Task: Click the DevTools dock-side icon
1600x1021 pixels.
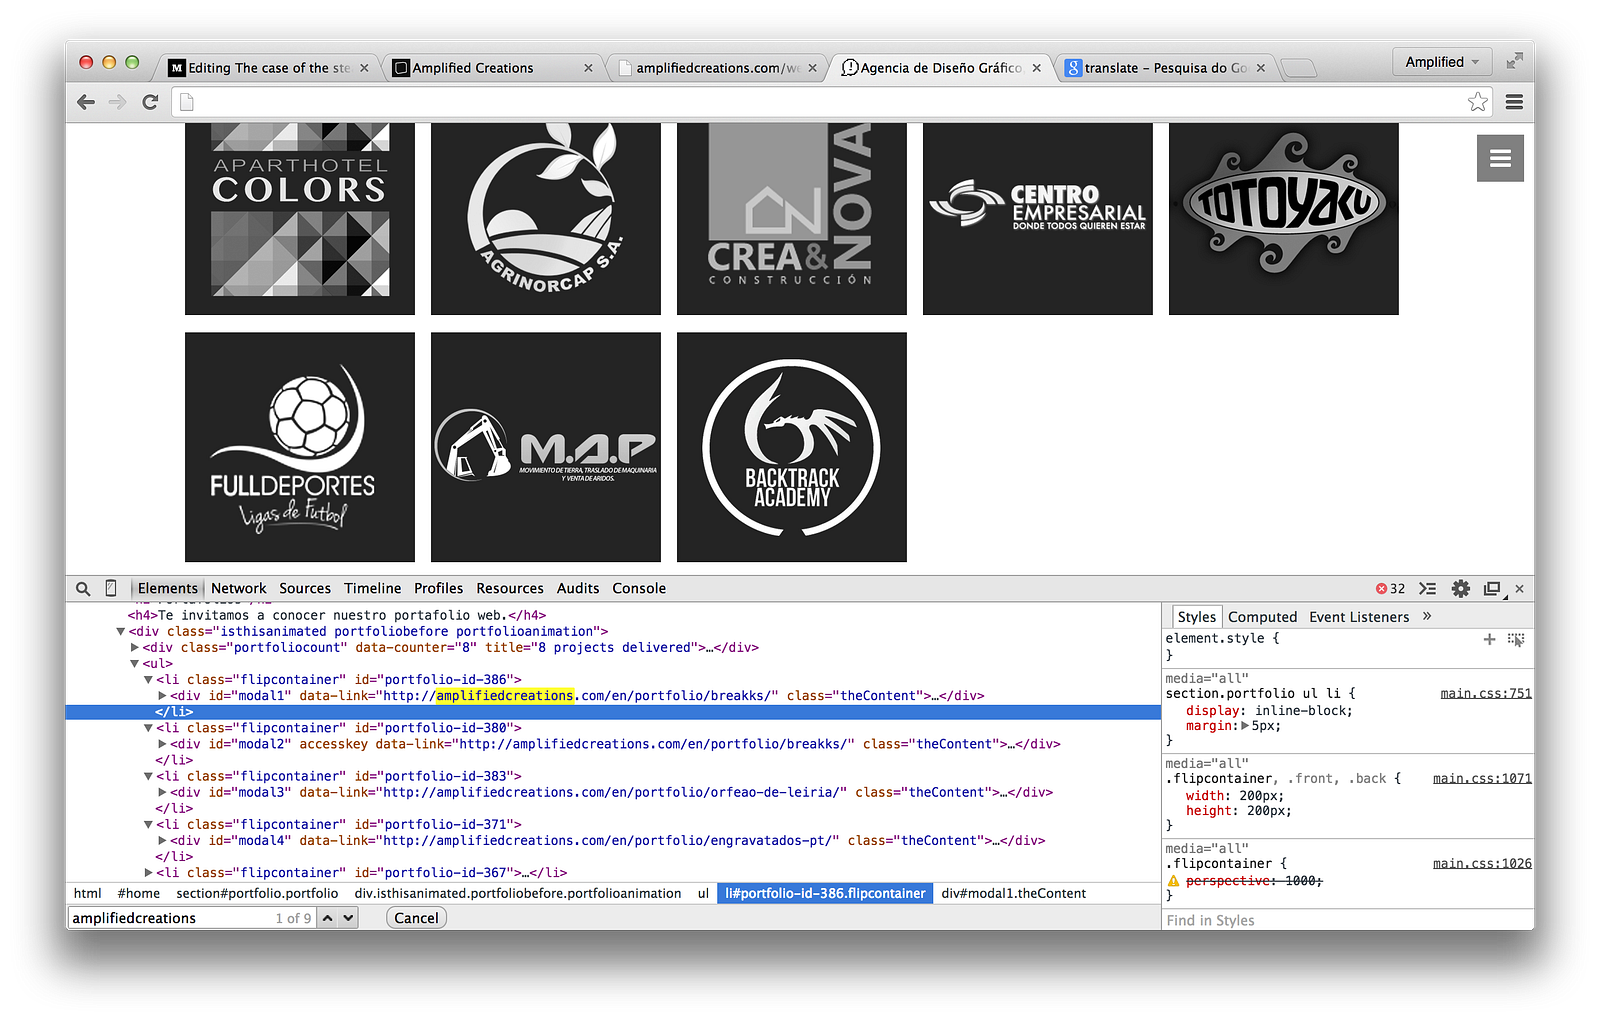Action: coord(1493,589)
